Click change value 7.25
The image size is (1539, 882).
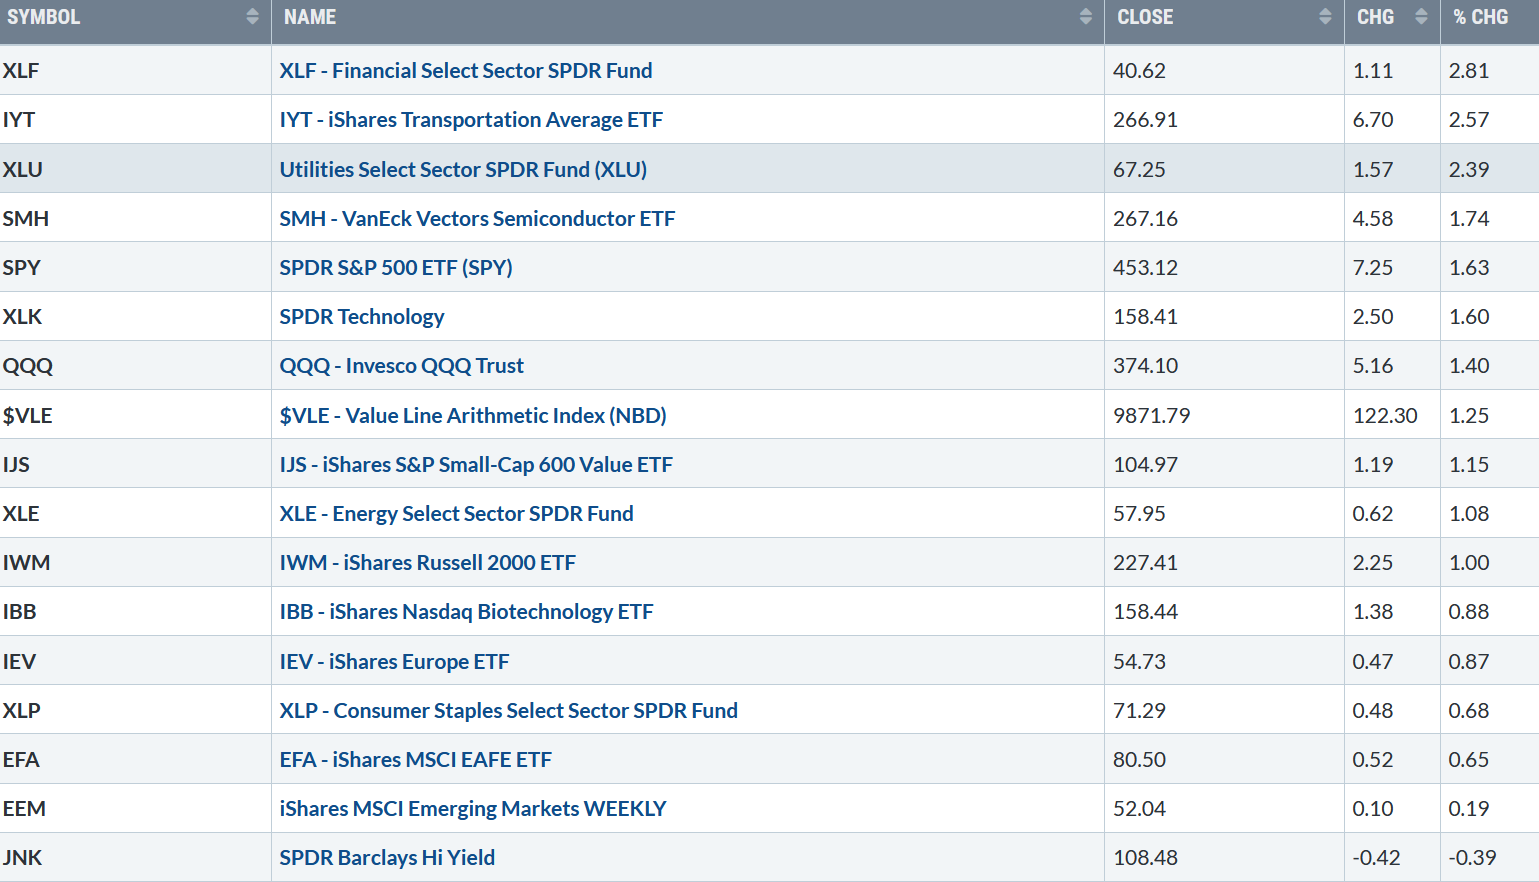tap(1373, 268)
